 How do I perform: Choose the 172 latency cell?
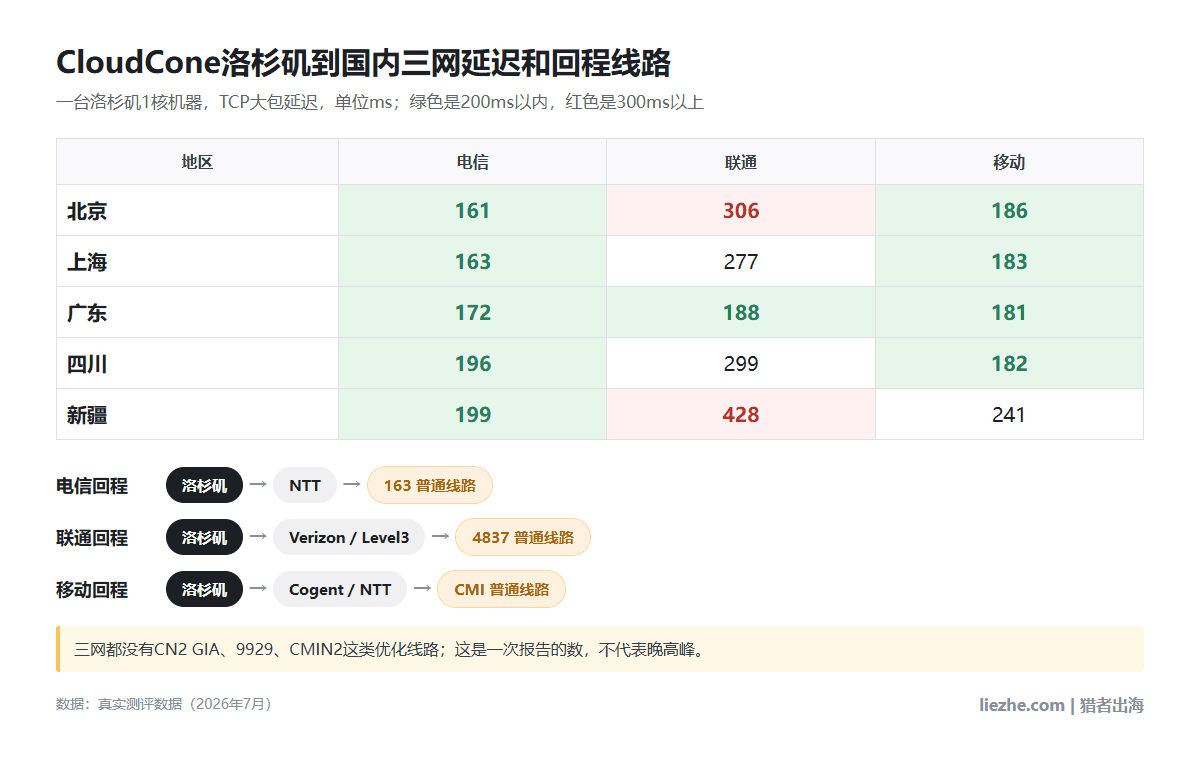473,313
